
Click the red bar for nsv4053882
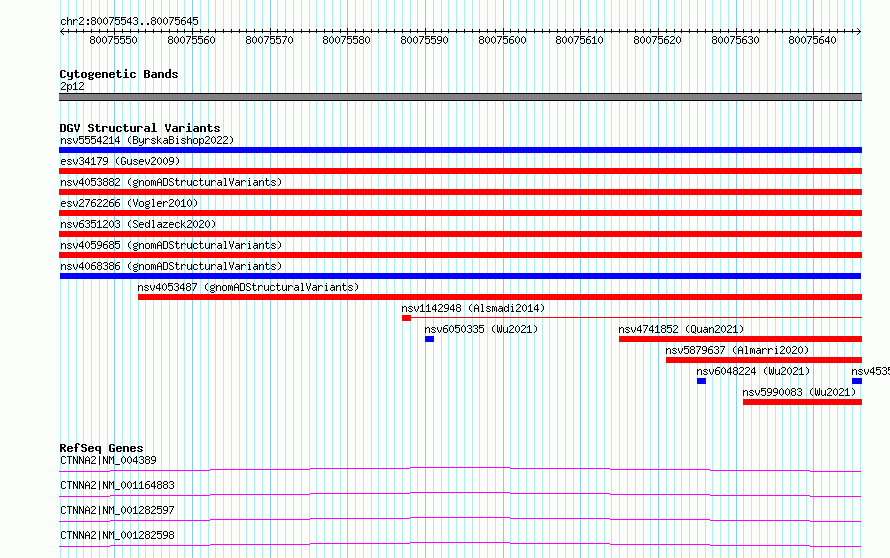point(460,192)
